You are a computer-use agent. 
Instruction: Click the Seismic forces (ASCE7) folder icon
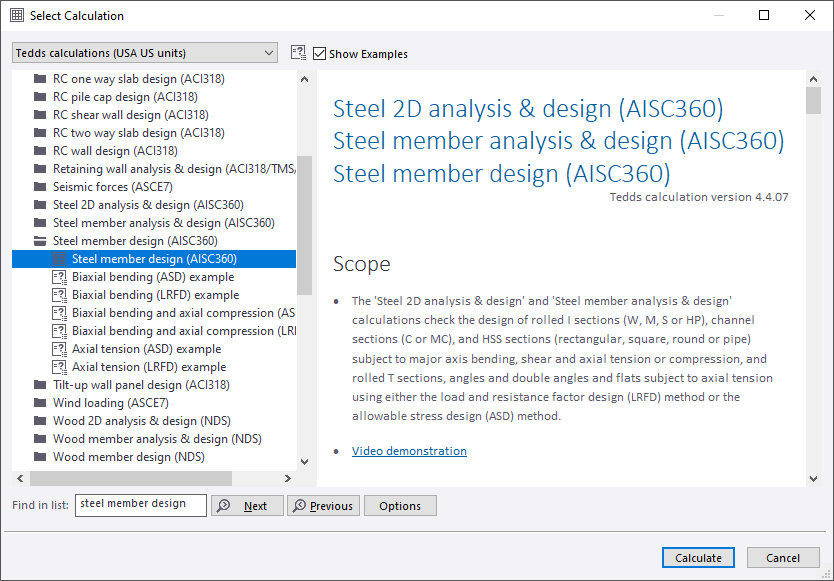[40, 187]
